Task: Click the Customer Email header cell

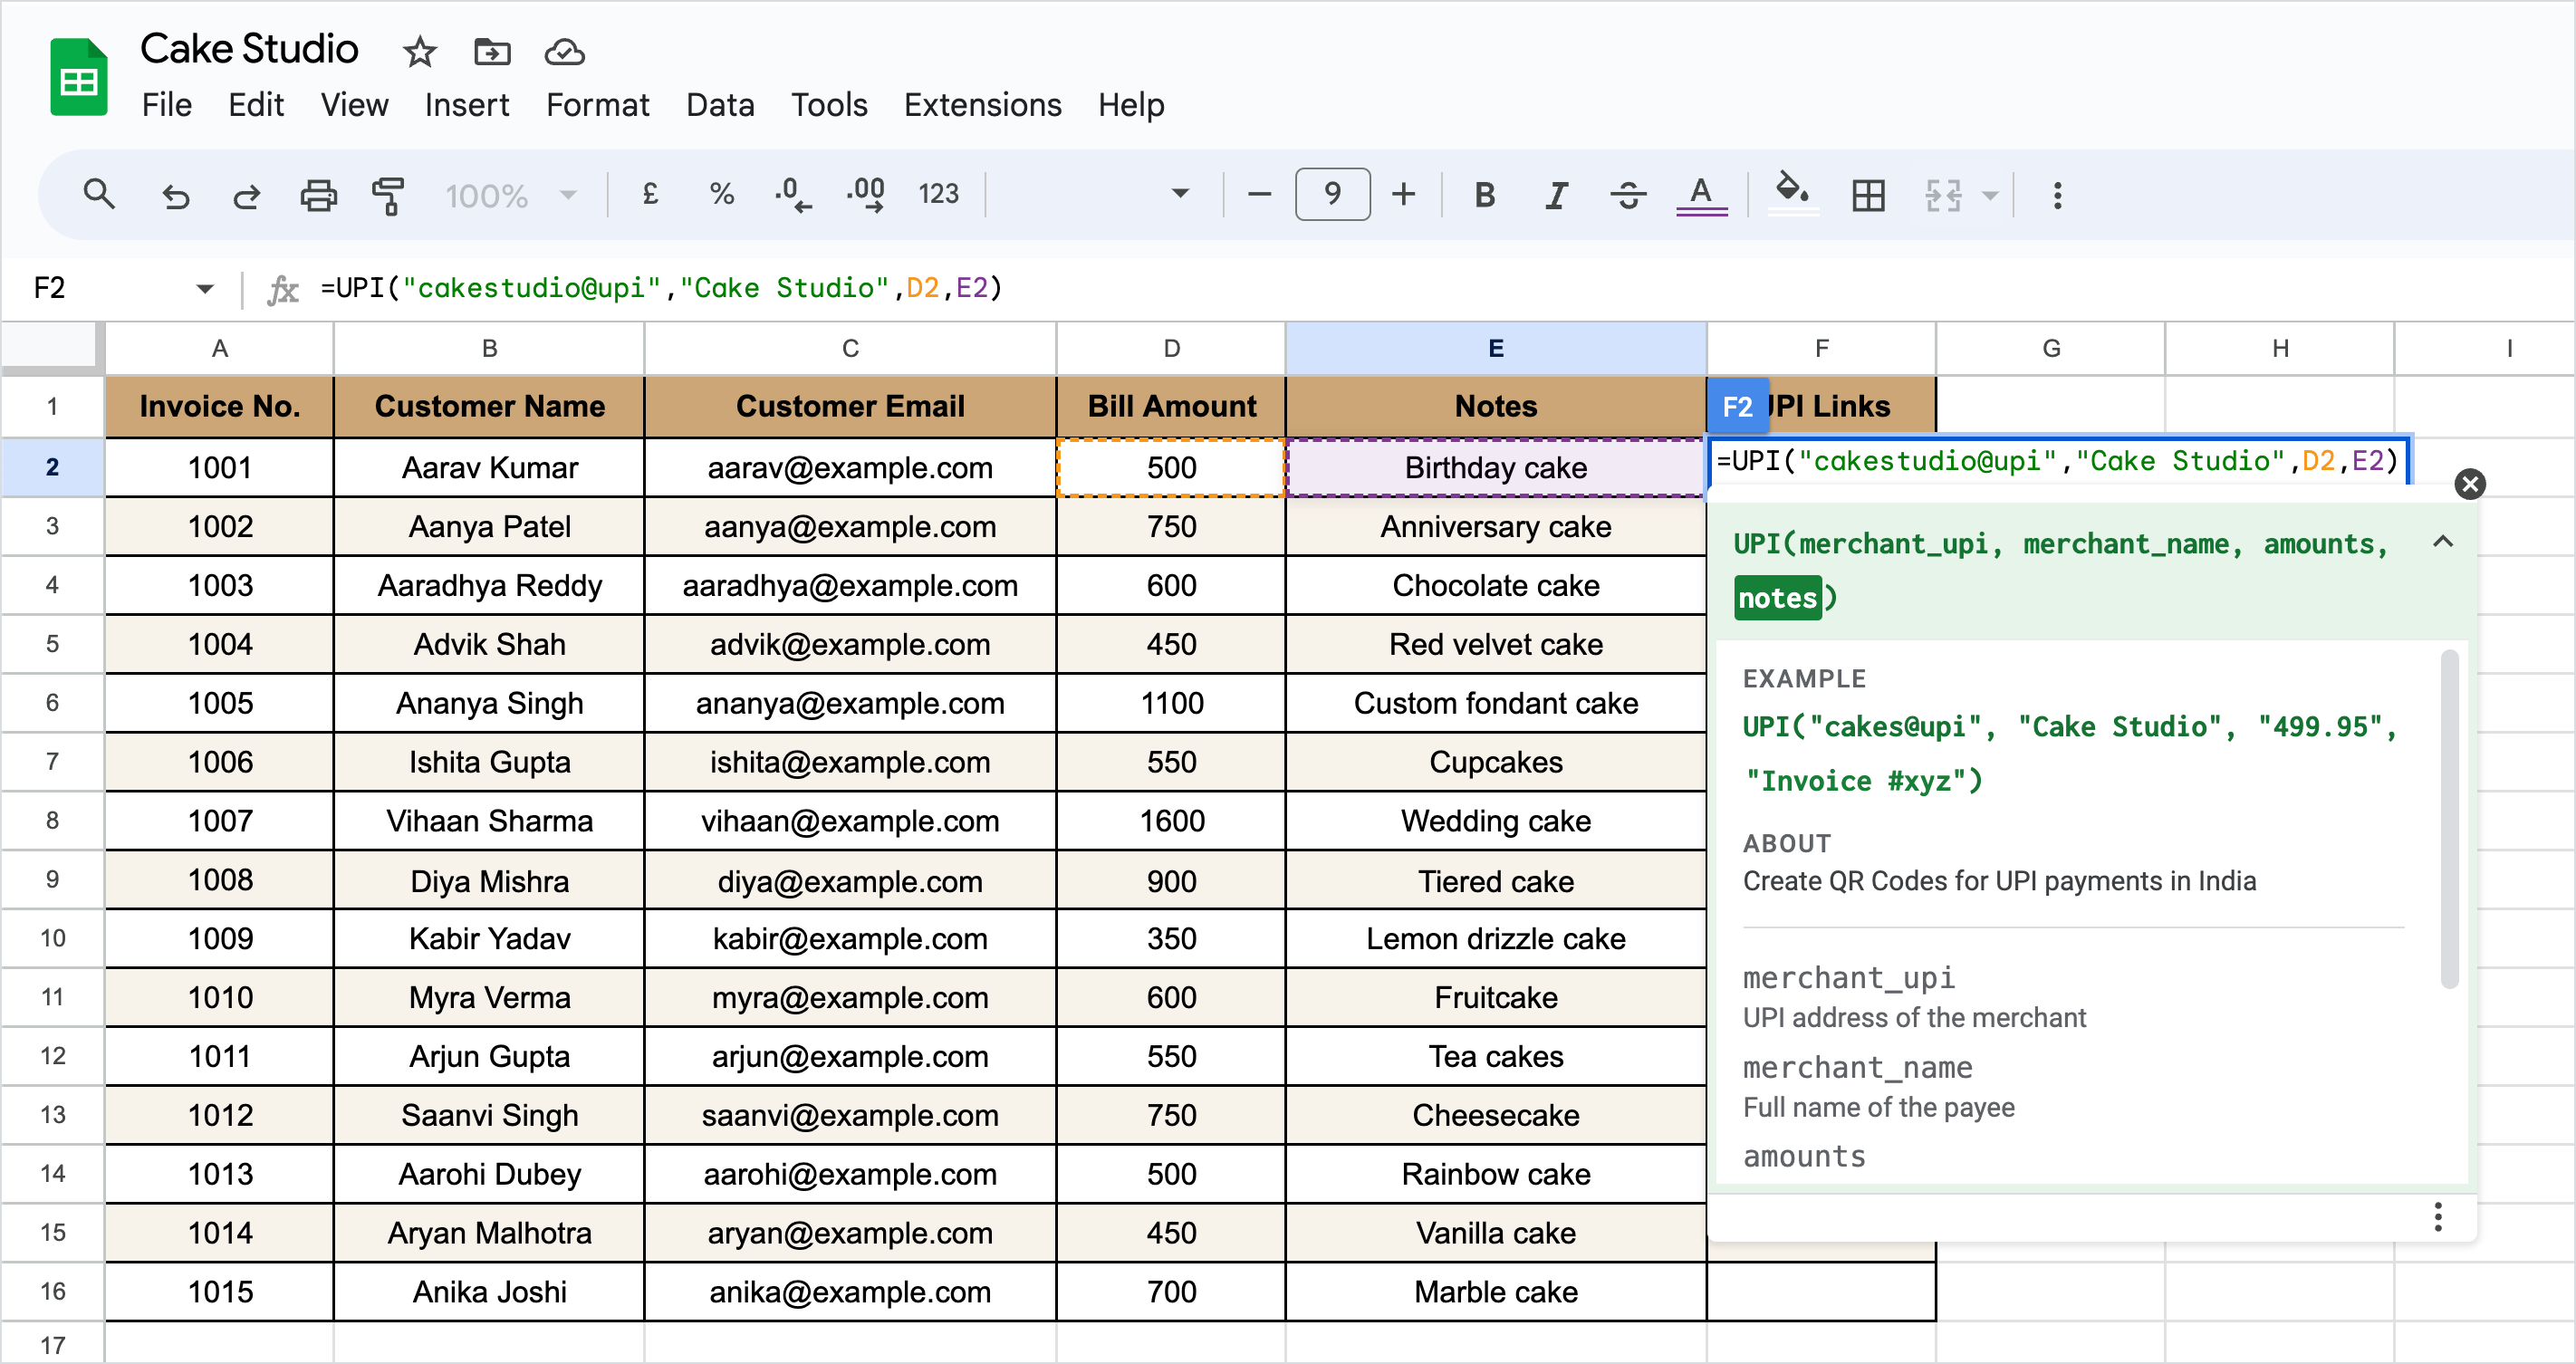Action: 850,406
